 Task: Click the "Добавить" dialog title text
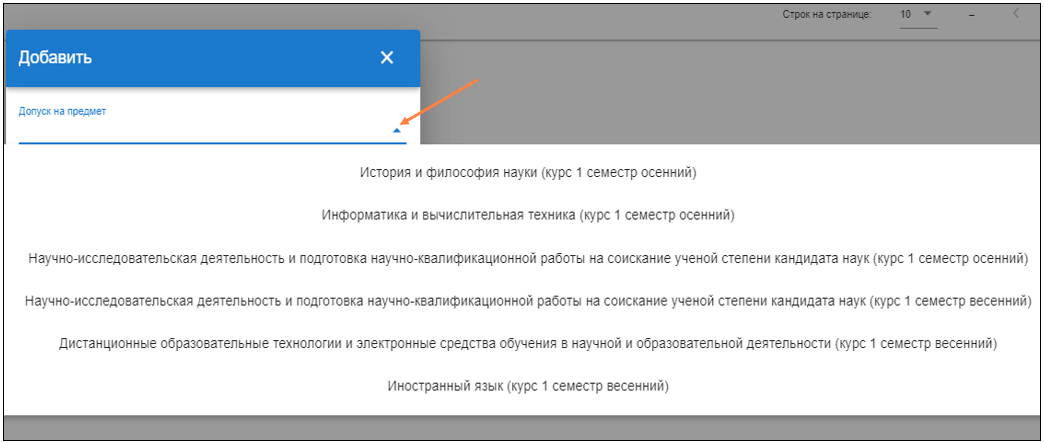pos(56,58)
